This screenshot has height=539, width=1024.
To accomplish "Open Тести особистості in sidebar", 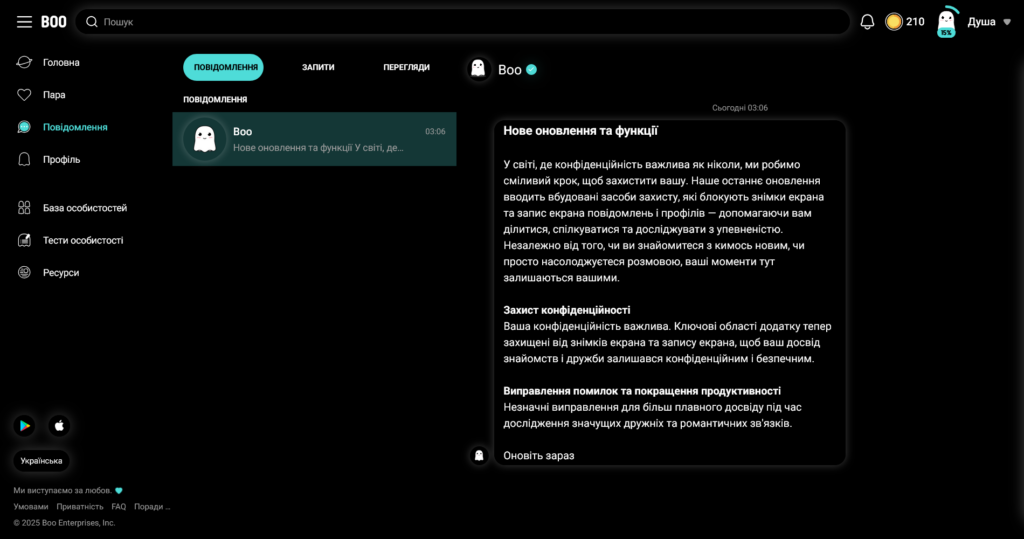I will click(x=82, y=240).
